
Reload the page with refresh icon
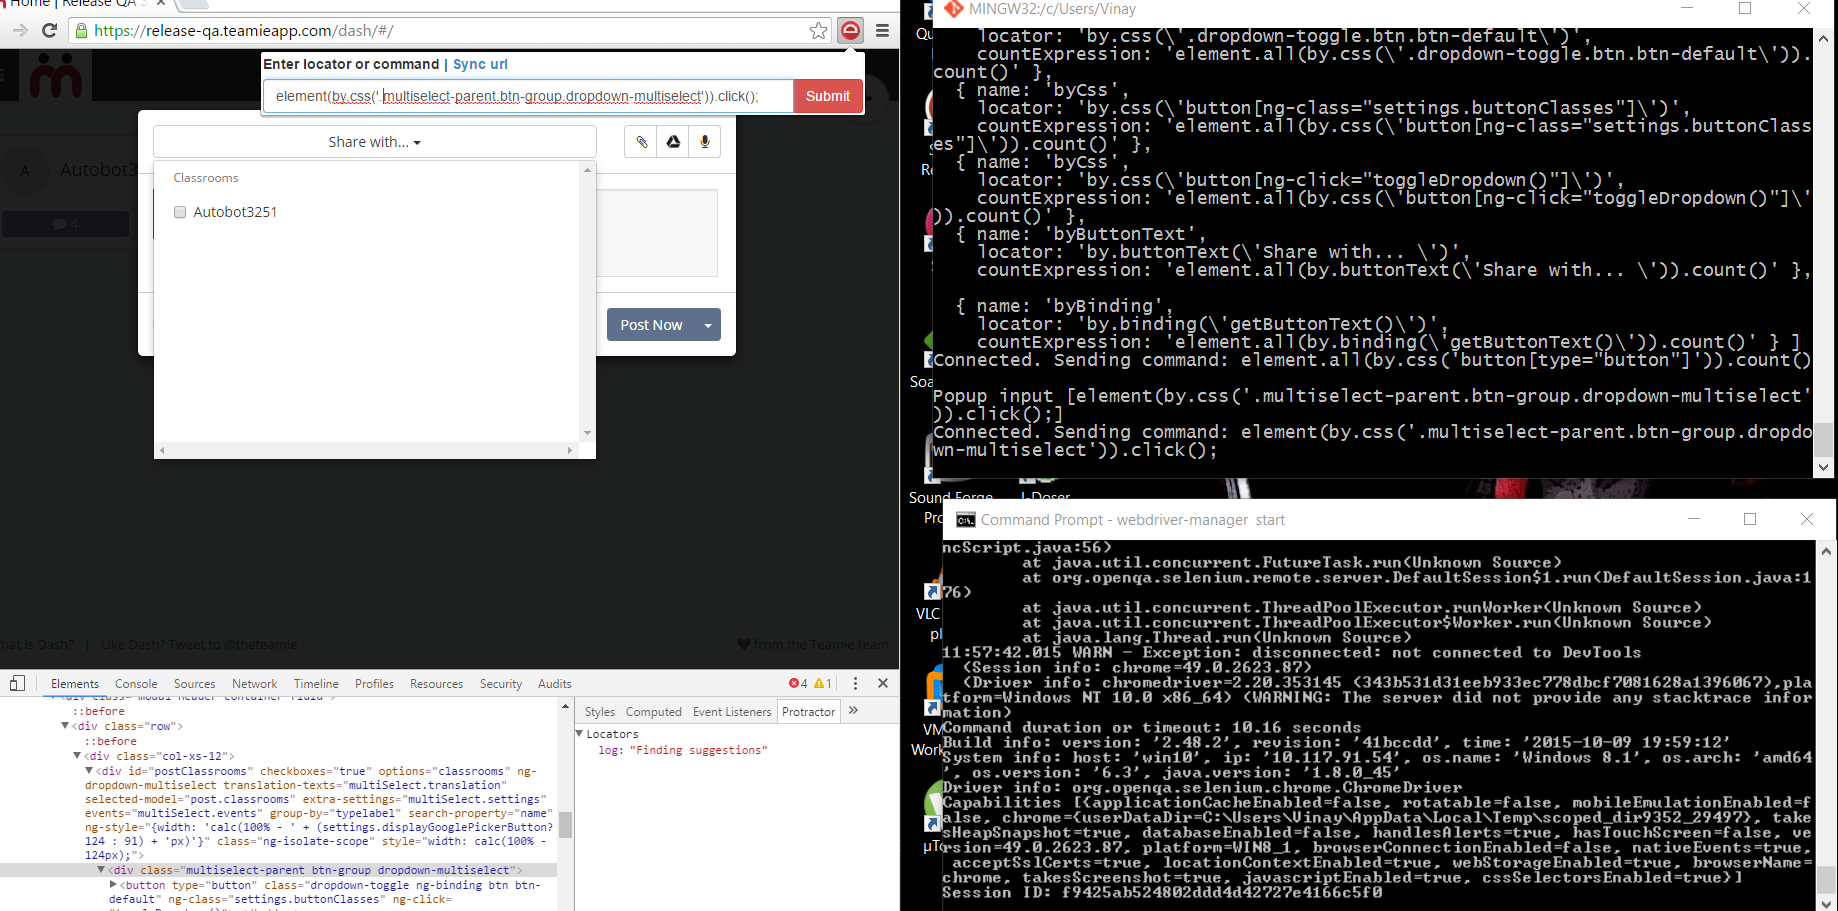pyautogui.click(x=49, y=30)
